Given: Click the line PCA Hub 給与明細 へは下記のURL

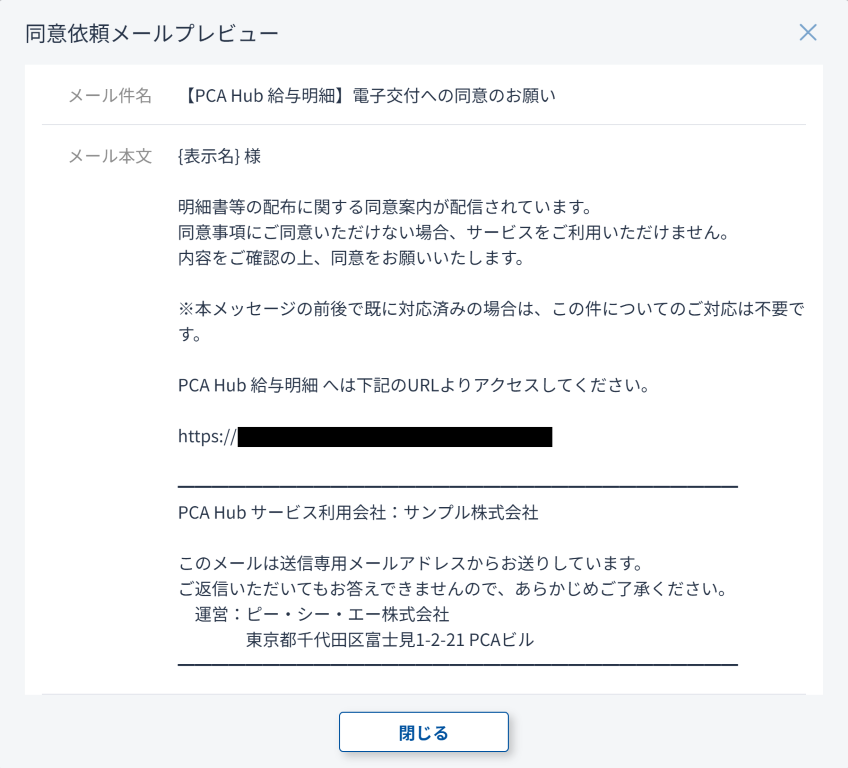Looking at the screenshot, I should pyautogui.click(x=414, y=385).
